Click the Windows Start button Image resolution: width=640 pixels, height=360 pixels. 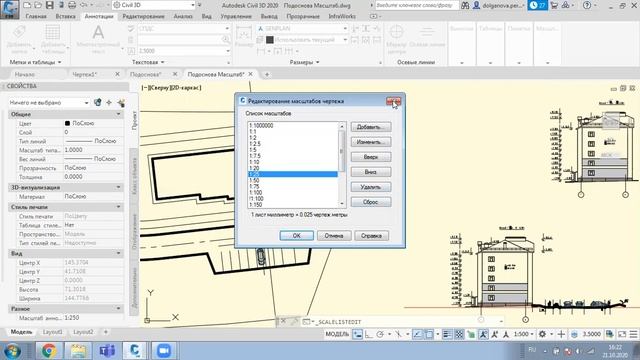(13, 351)
